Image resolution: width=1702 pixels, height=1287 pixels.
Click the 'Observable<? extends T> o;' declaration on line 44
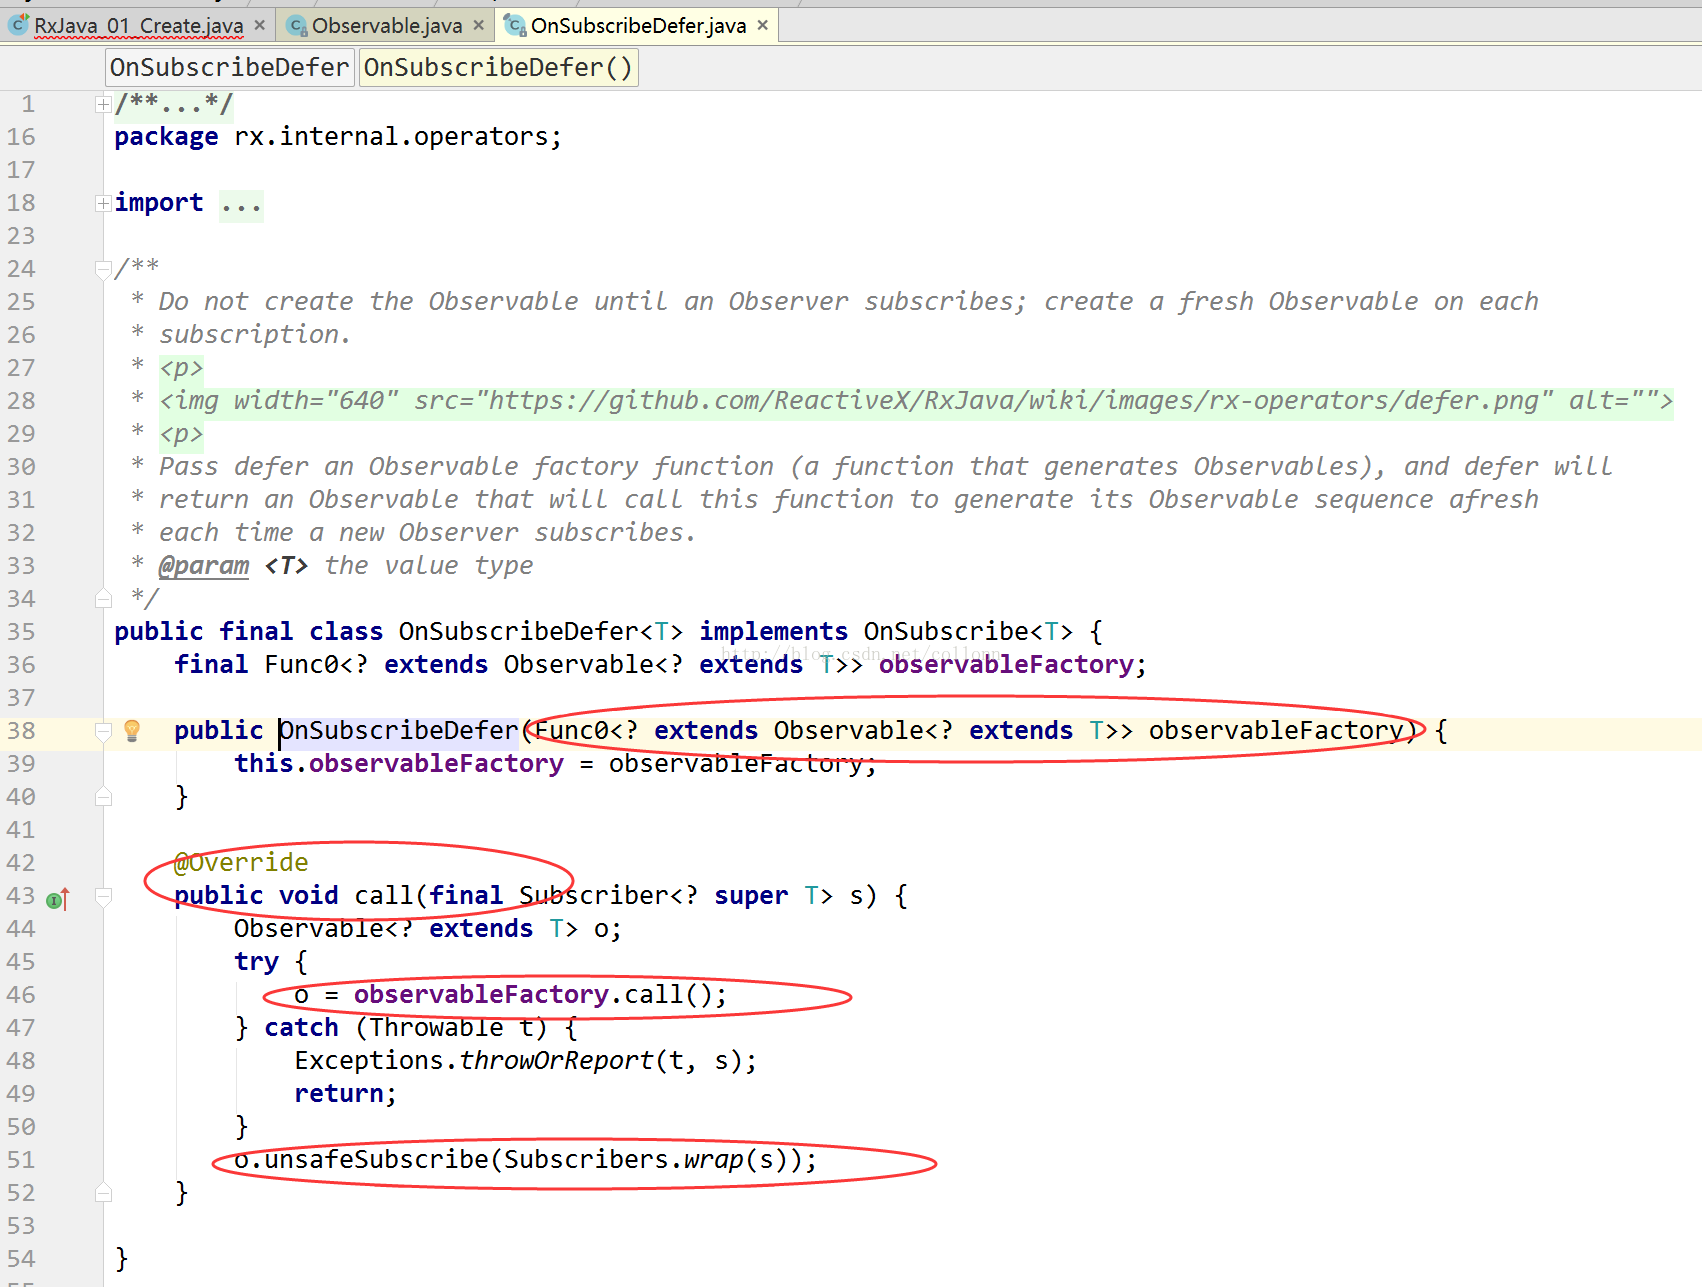coord(428,929)
